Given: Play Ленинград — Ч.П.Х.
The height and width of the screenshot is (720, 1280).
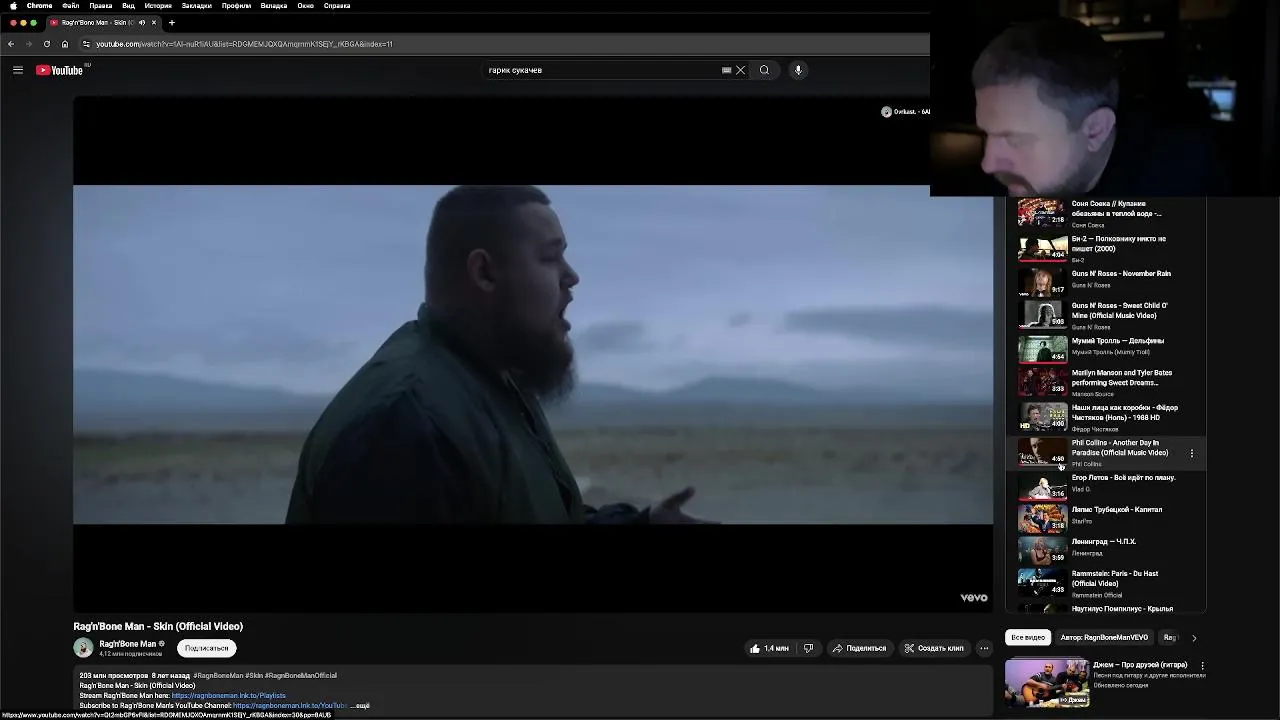Looking at the screenshot, I should (1105, 549).
